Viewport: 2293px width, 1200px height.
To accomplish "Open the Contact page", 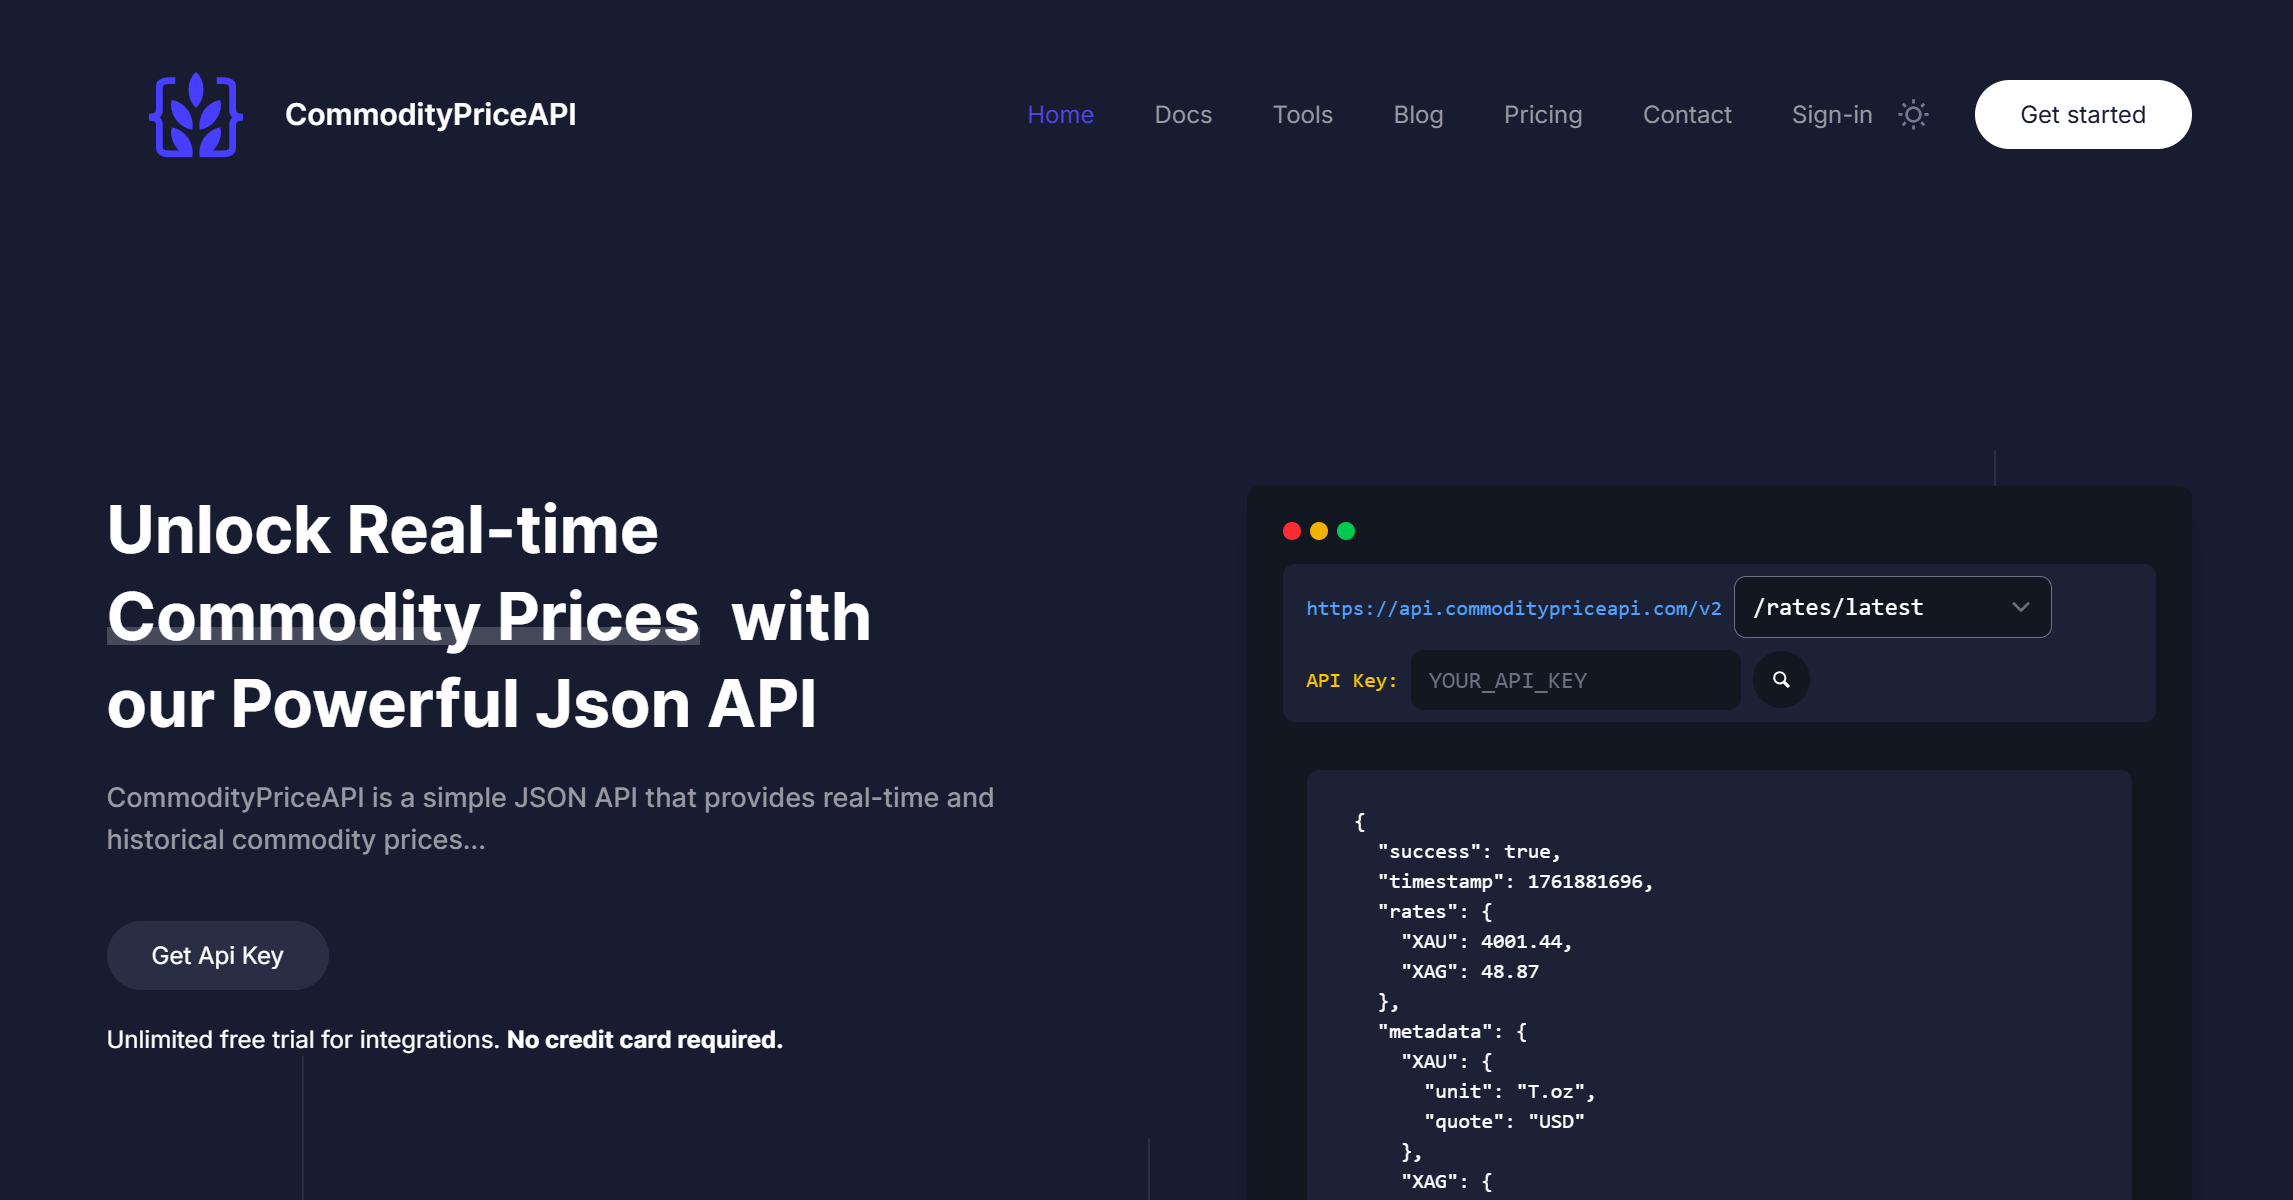I will 1687,114.
